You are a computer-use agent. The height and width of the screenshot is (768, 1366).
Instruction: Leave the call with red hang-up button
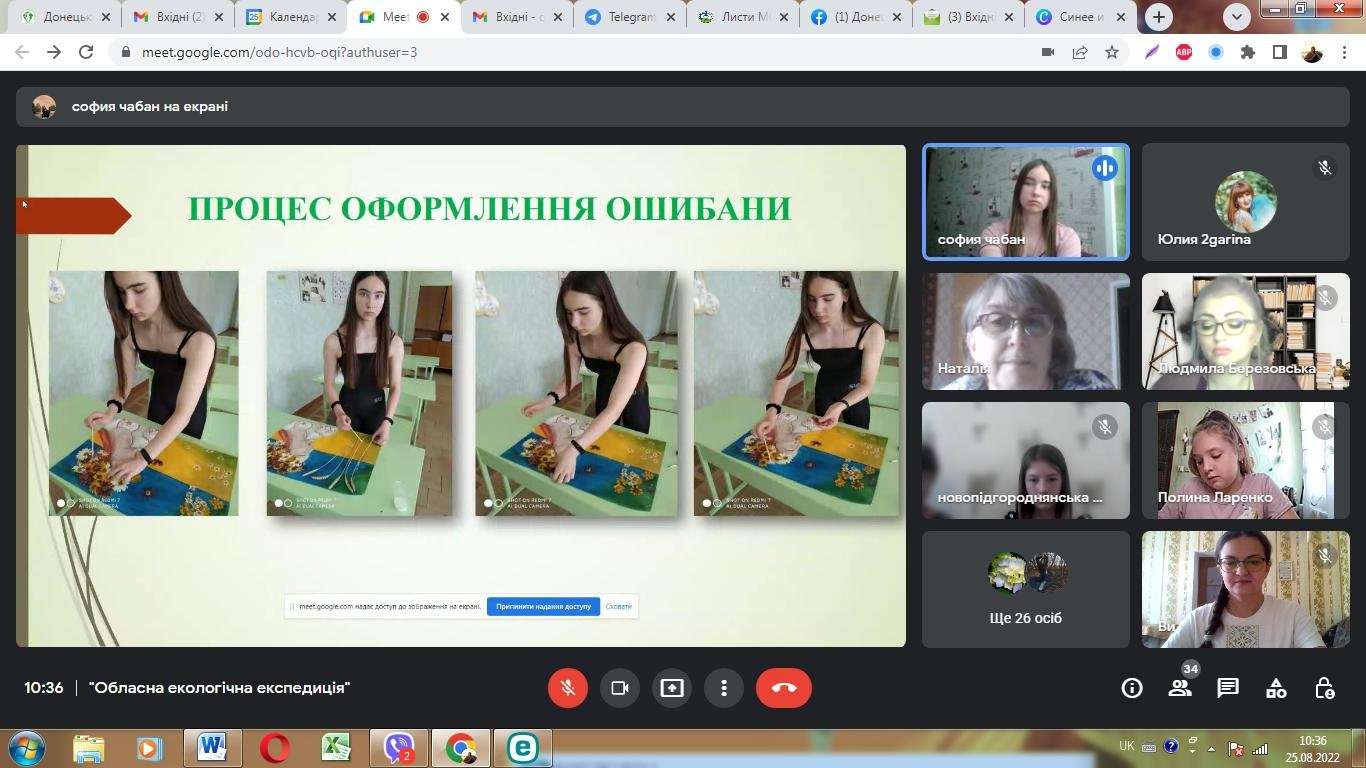(784, 688)
